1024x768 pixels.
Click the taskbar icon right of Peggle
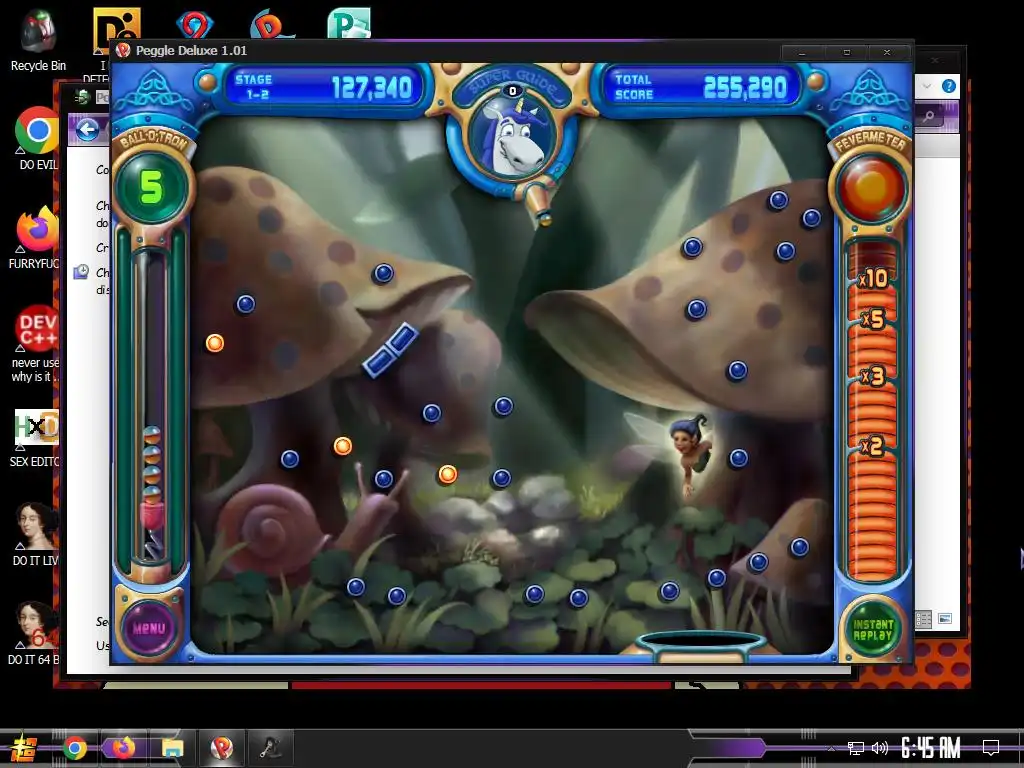click(x=270, y=748)
